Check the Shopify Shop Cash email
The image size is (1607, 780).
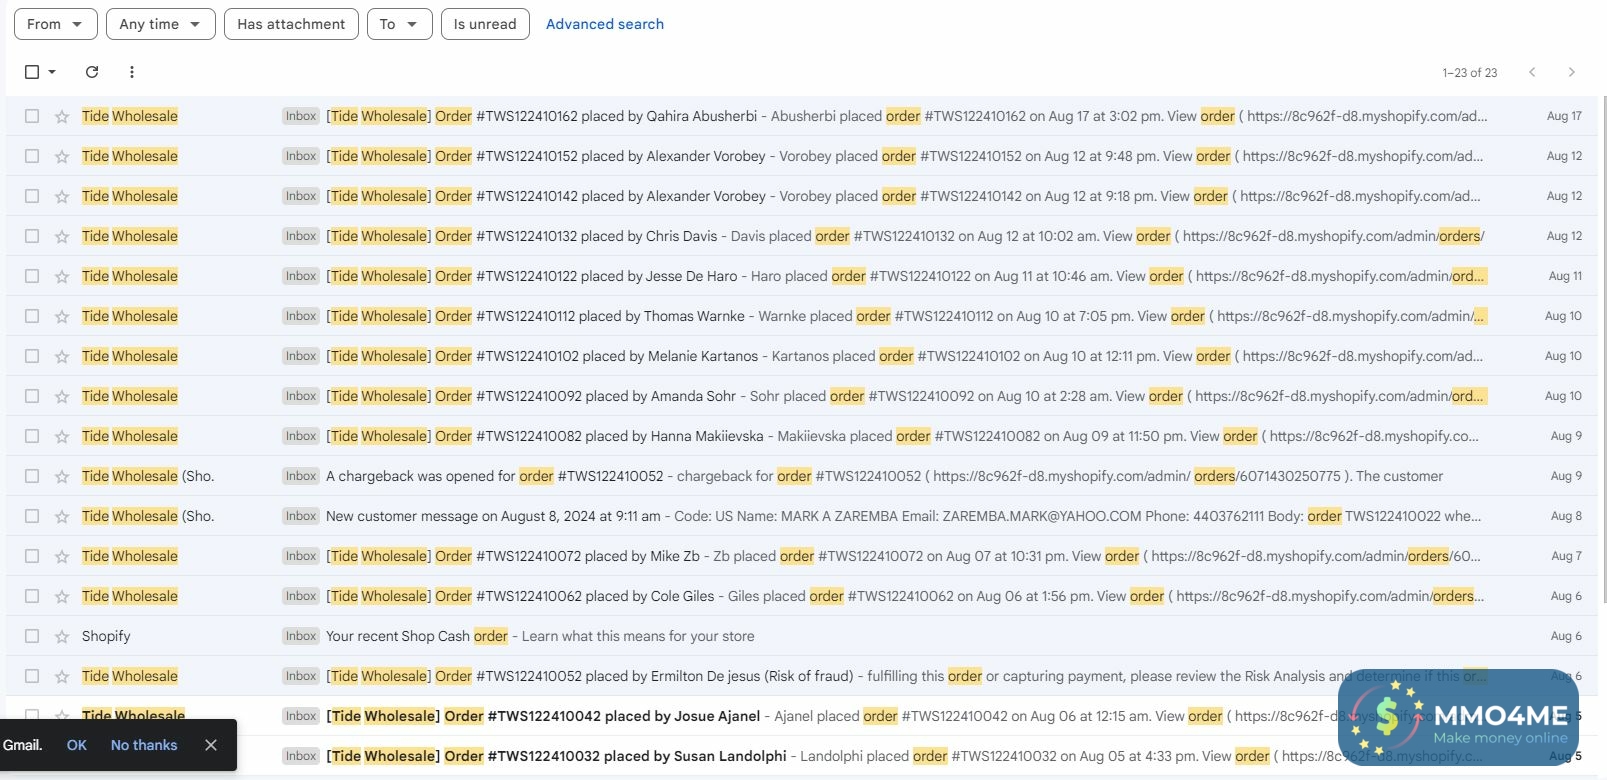32,636
